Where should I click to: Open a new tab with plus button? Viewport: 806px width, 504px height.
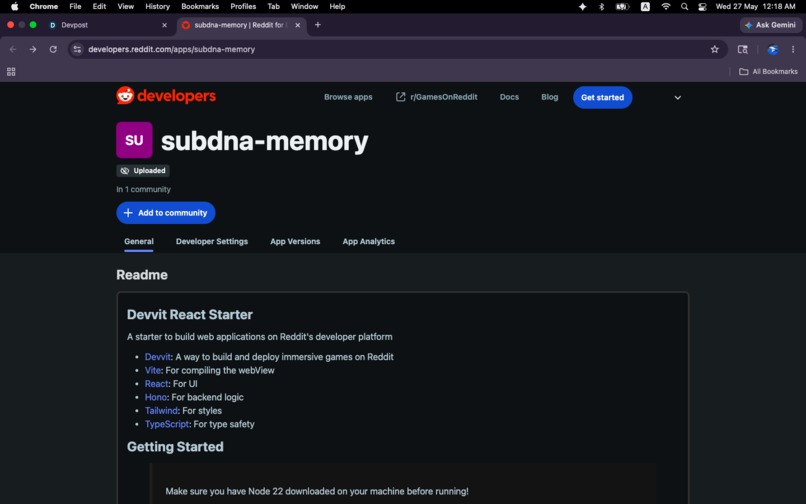(318, 25)
